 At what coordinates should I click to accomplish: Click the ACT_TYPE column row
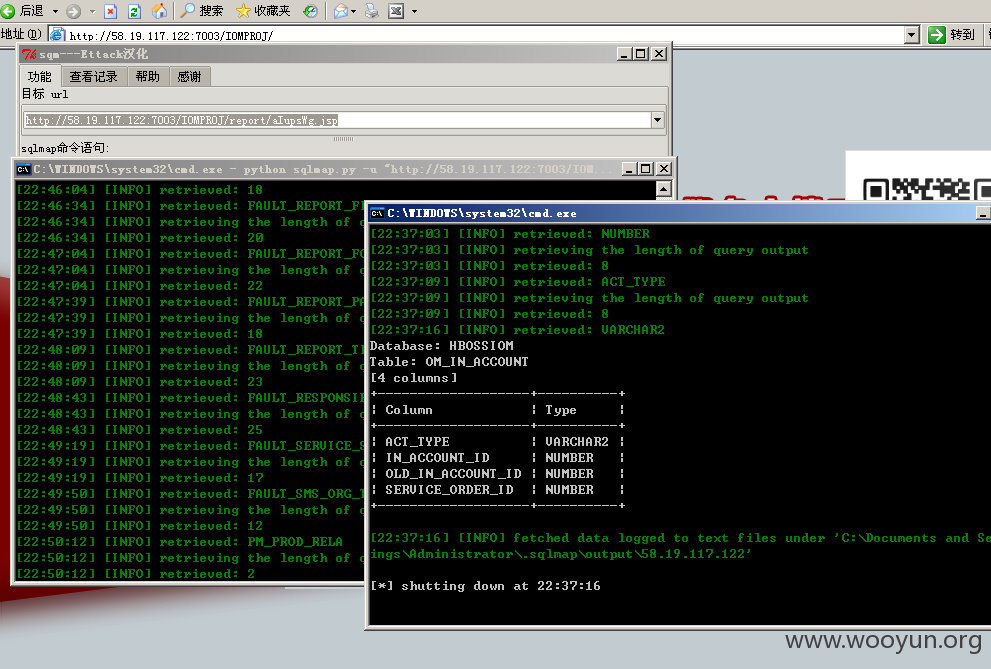click(497, 442)
